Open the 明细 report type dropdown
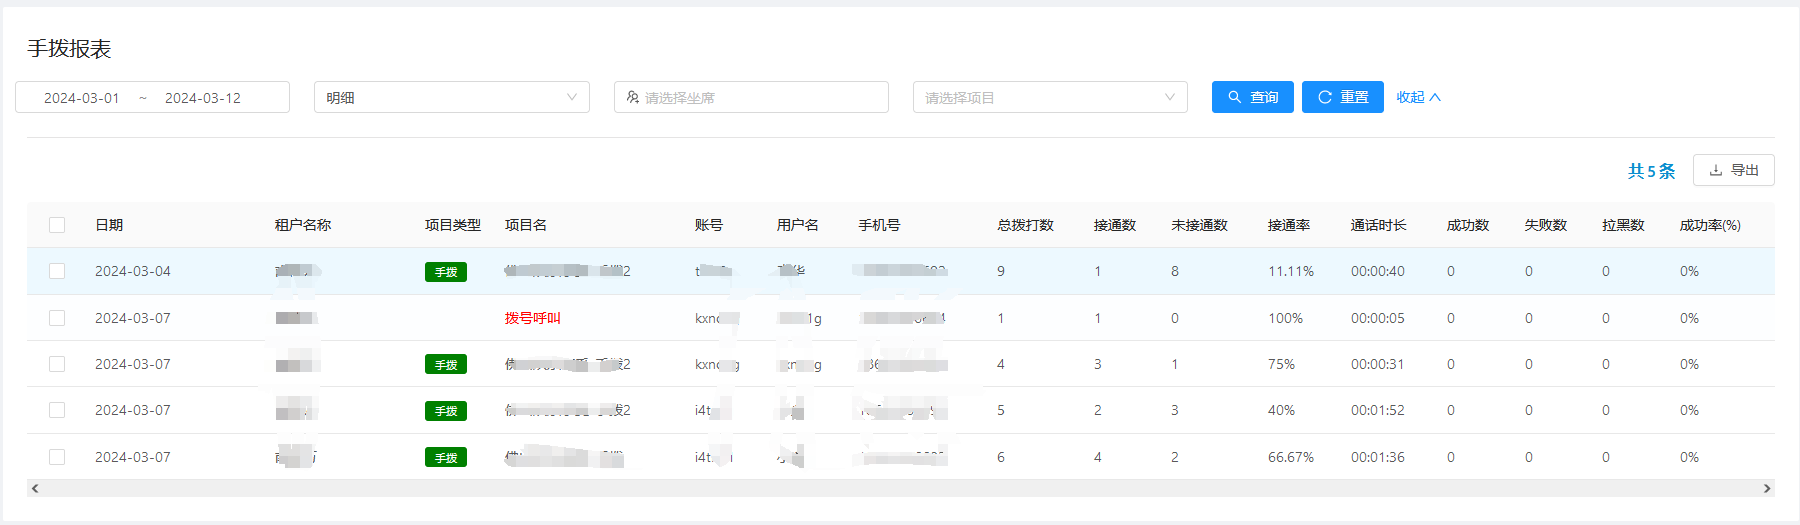1800x525 pixels. point(451,97)
